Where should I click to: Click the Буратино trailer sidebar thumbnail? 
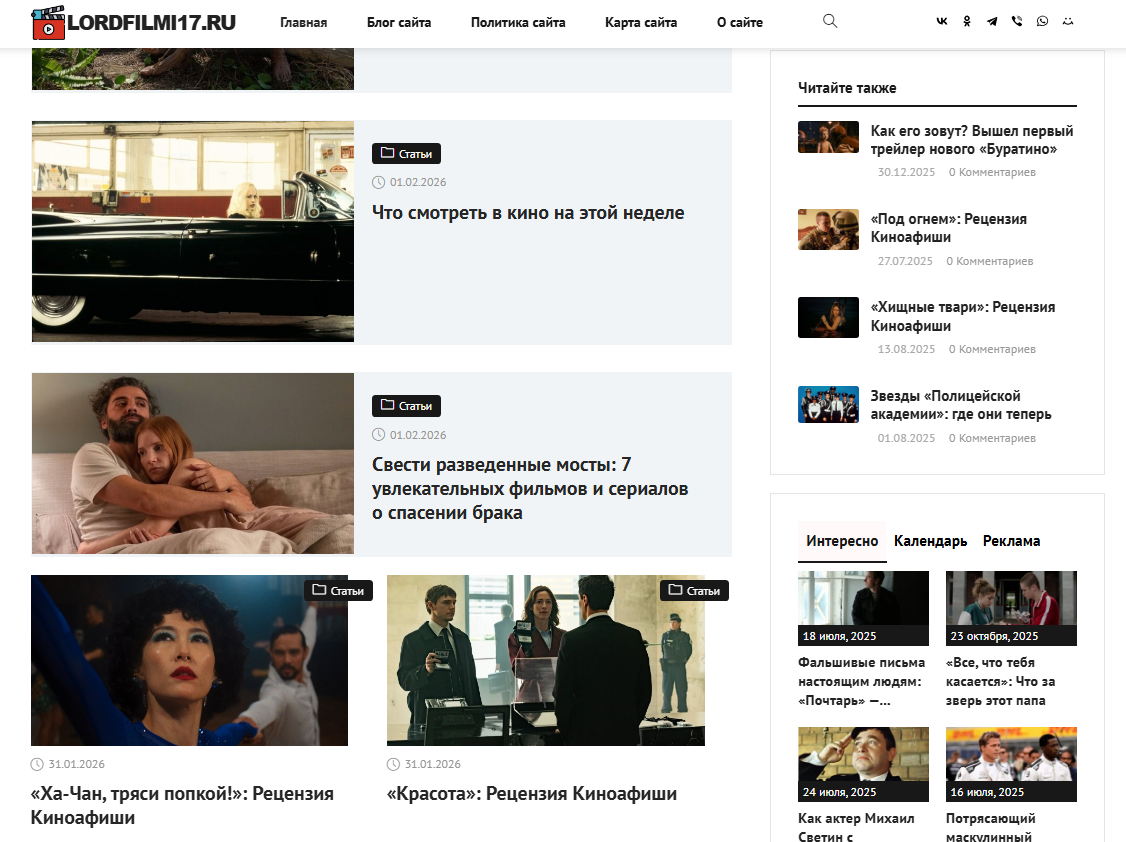pos(828,136)
